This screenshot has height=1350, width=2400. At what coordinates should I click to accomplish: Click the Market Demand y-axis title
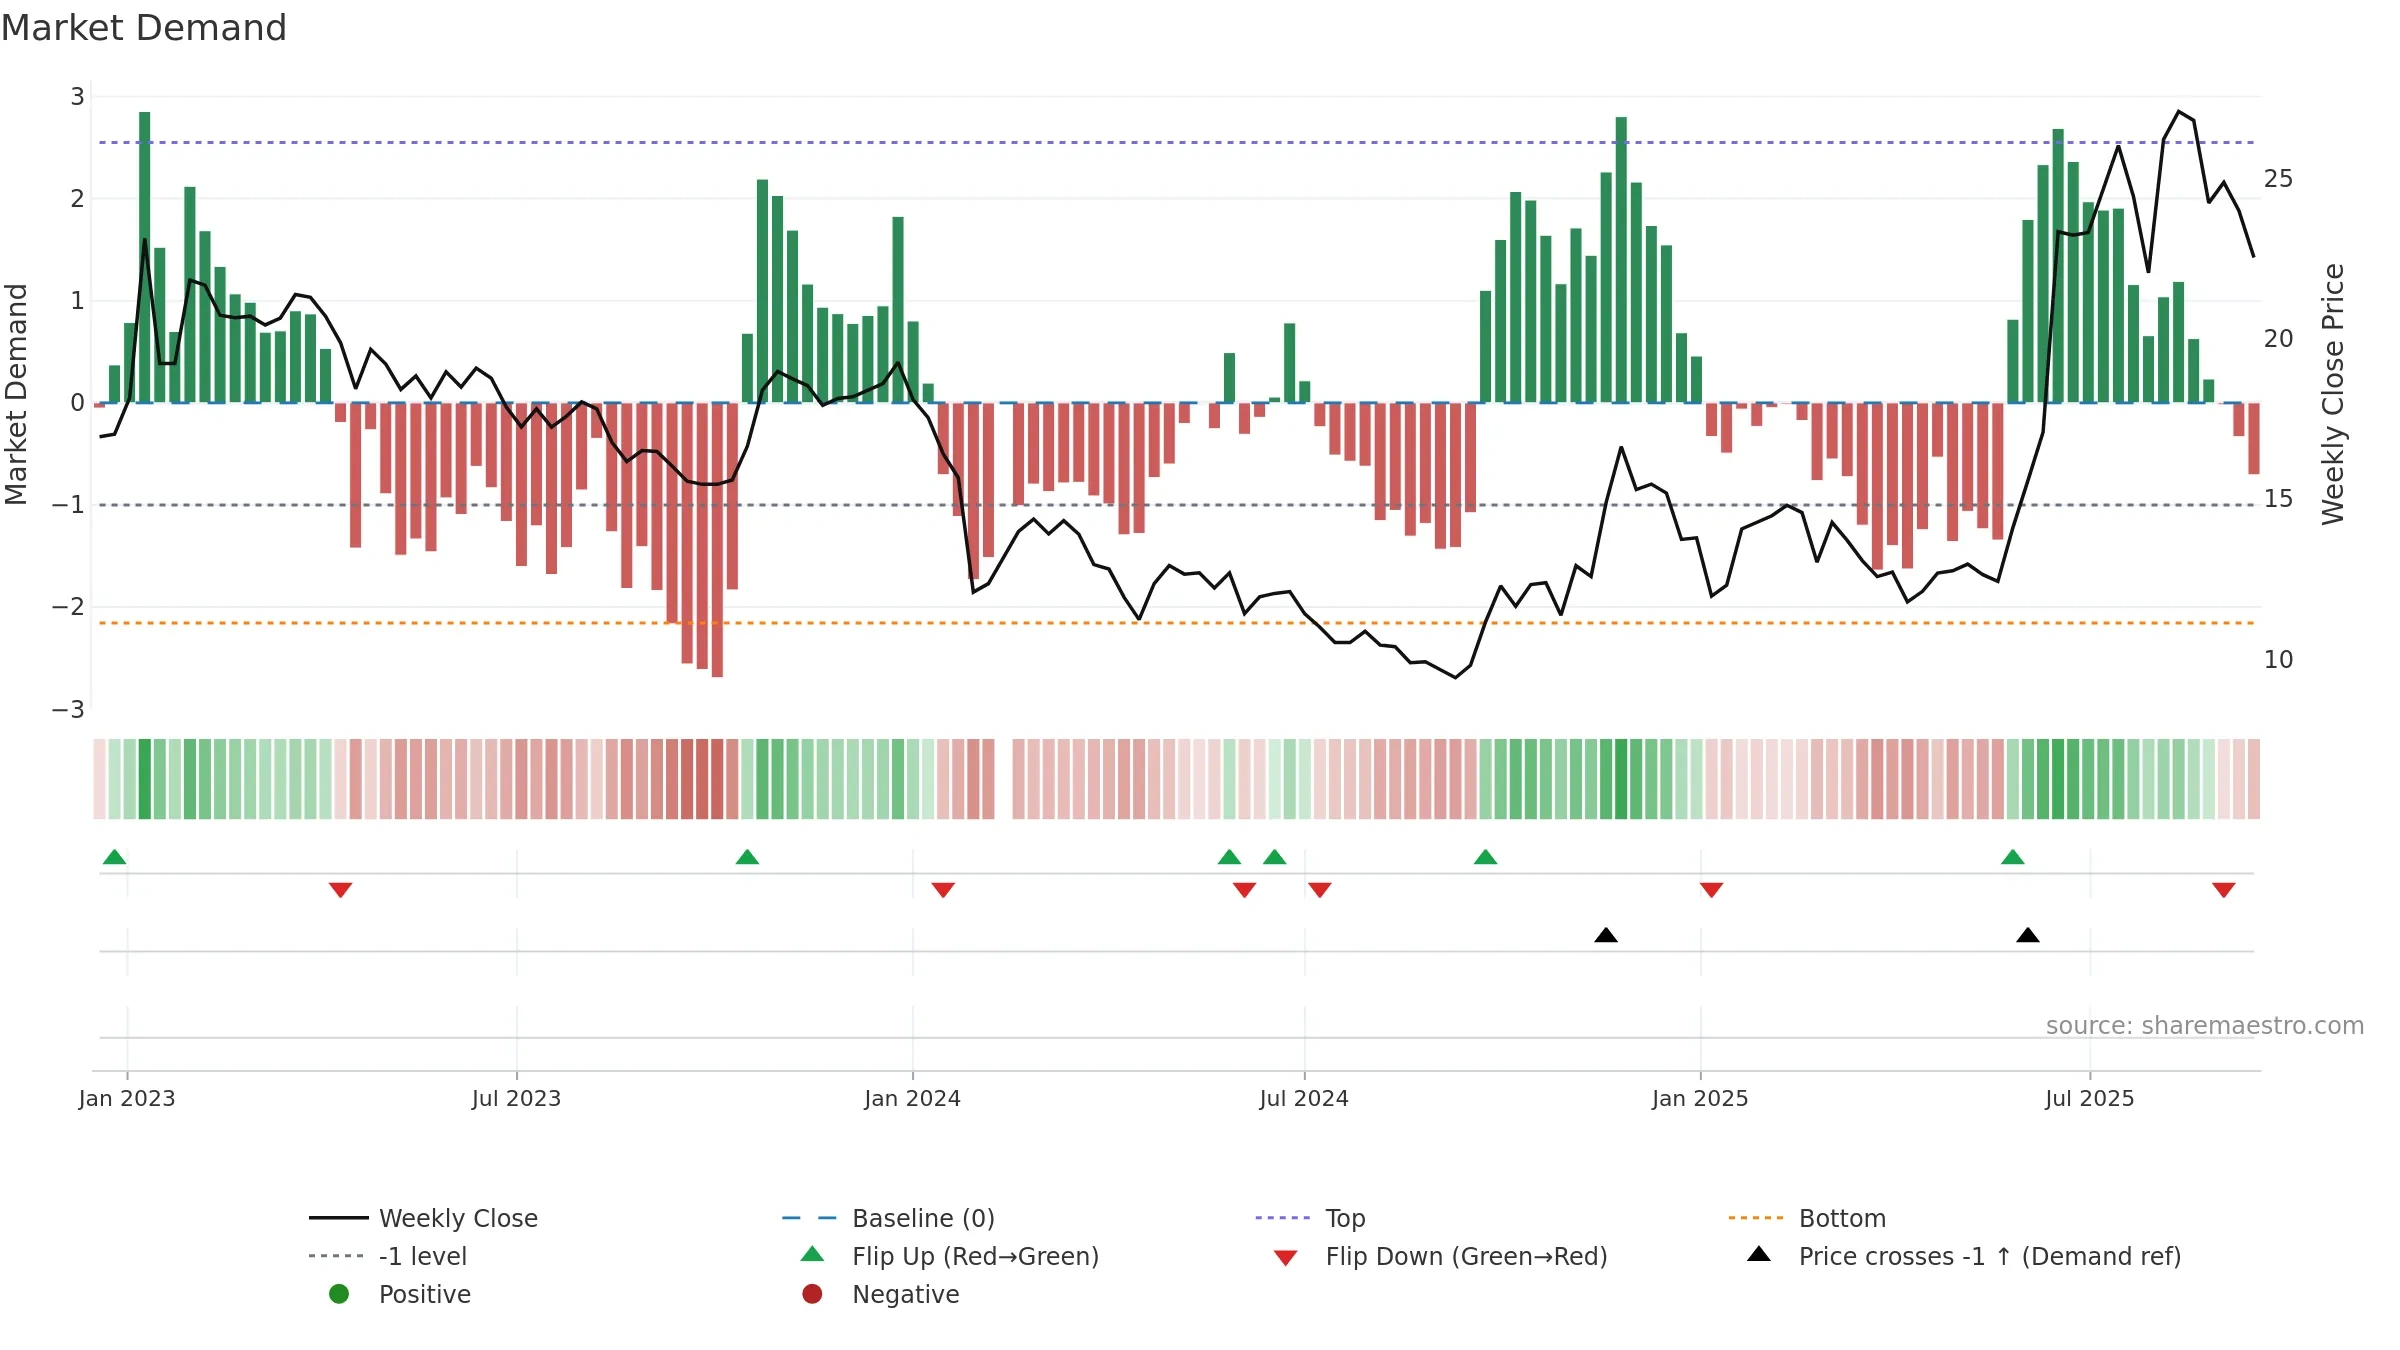tap(16, 394)
